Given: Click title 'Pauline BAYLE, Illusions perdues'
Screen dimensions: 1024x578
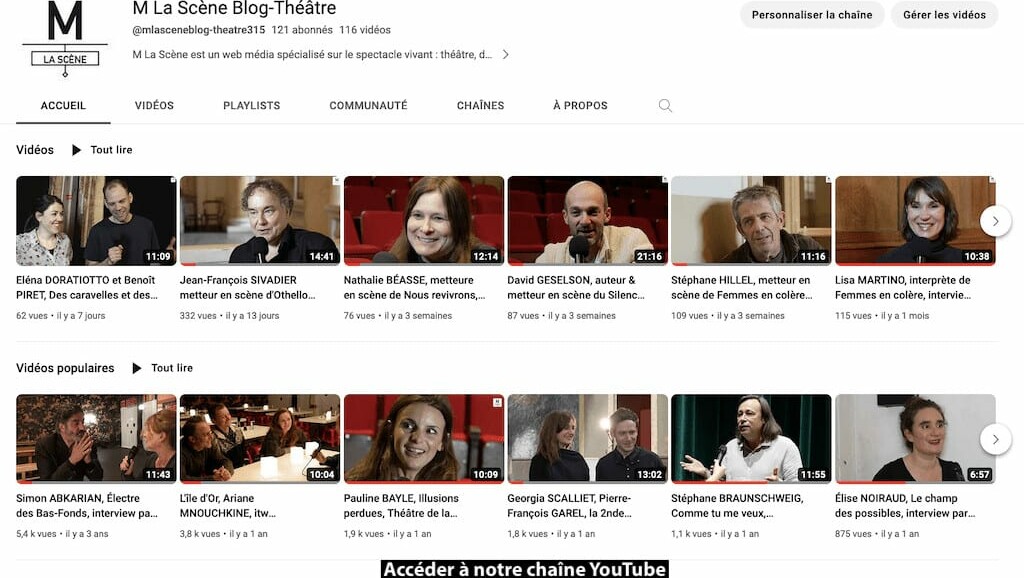Looking at the screenshot, I should pos(402,506).
